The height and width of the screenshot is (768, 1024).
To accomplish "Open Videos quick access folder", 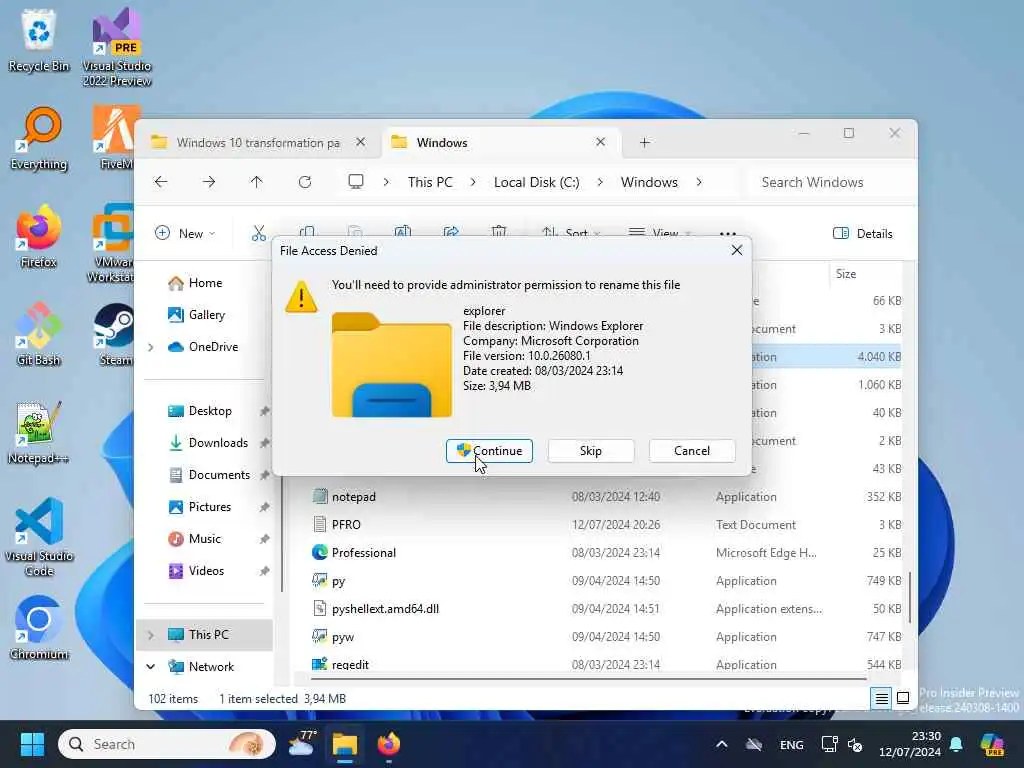I will 206,571.
